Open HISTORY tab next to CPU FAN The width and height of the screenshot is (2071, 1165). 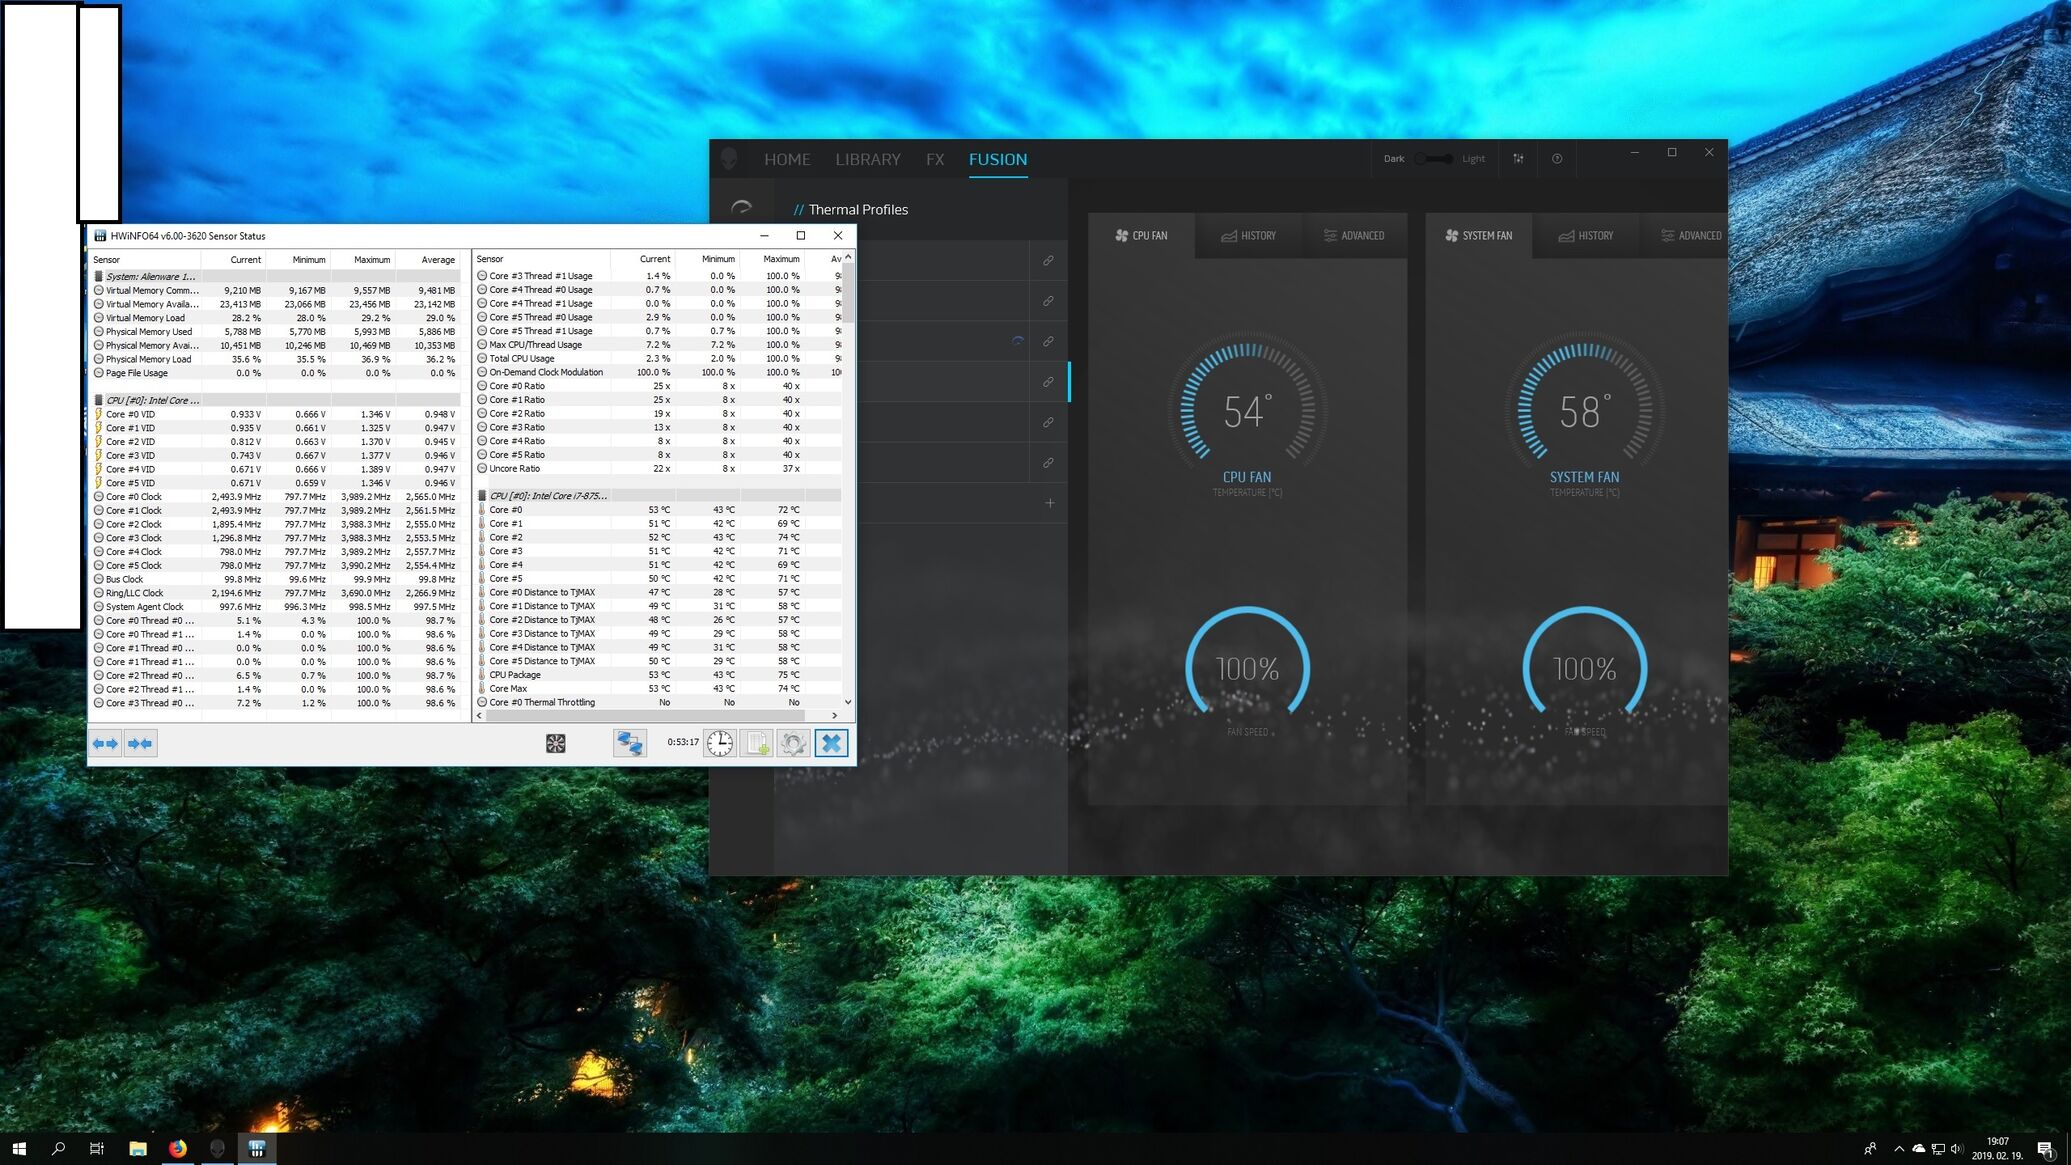(1248, 236)
